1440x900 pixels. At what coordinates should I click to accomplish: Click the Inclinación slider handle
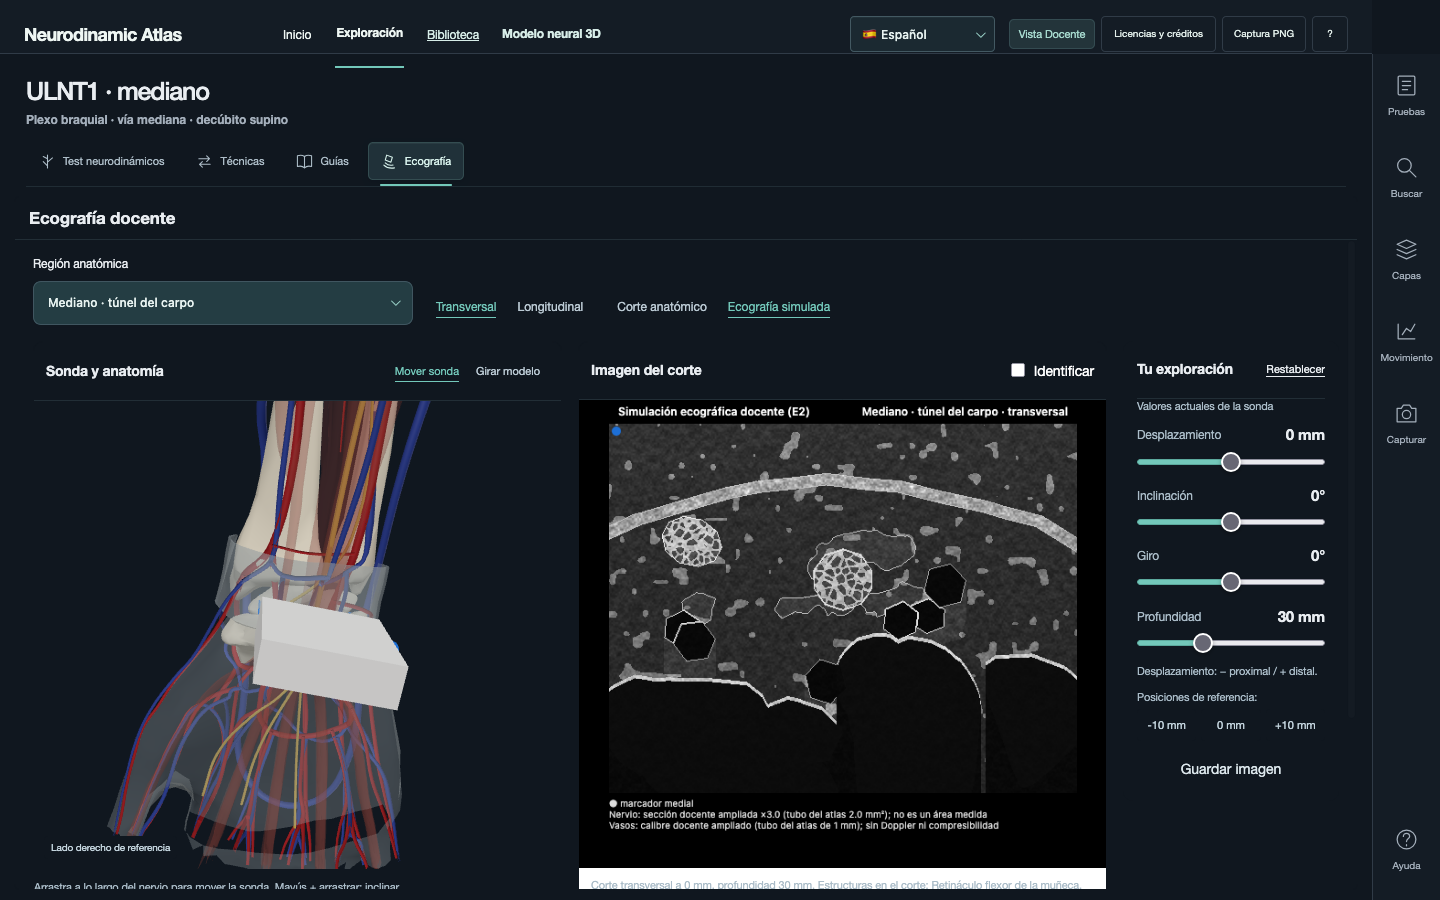[1231, 522]
